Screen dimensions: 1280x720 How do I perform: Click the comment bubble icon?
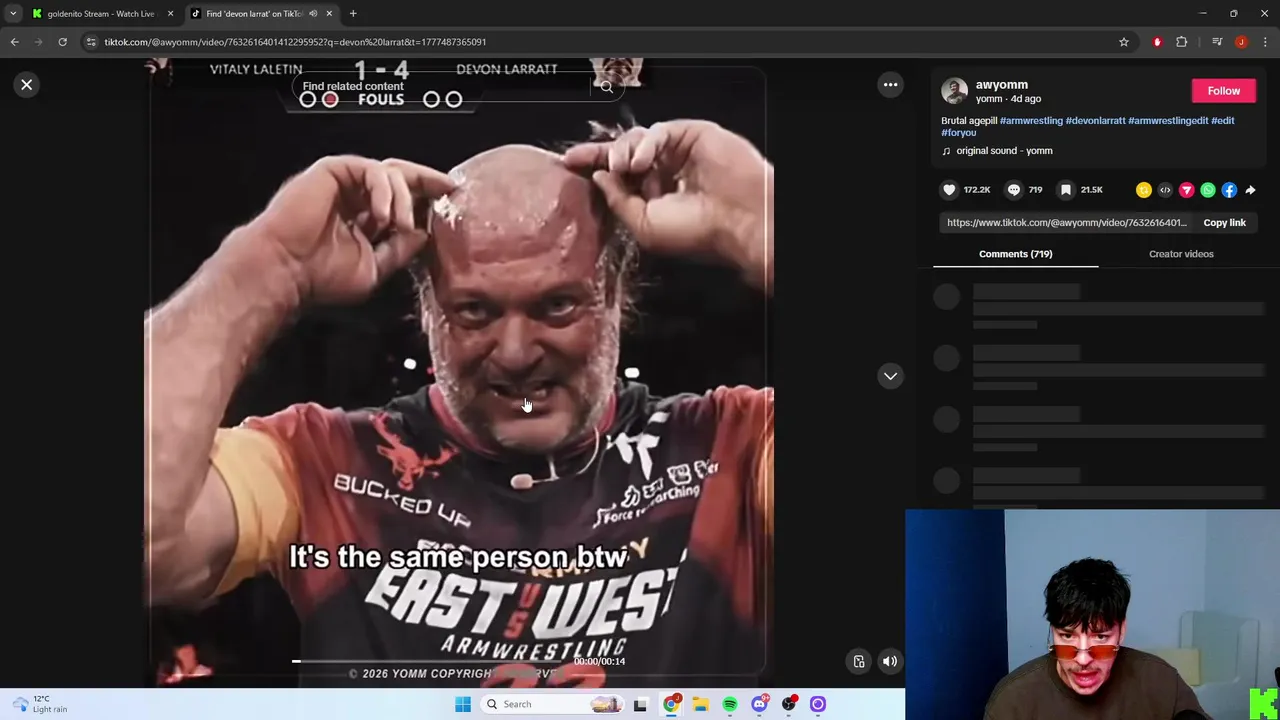1014,190
